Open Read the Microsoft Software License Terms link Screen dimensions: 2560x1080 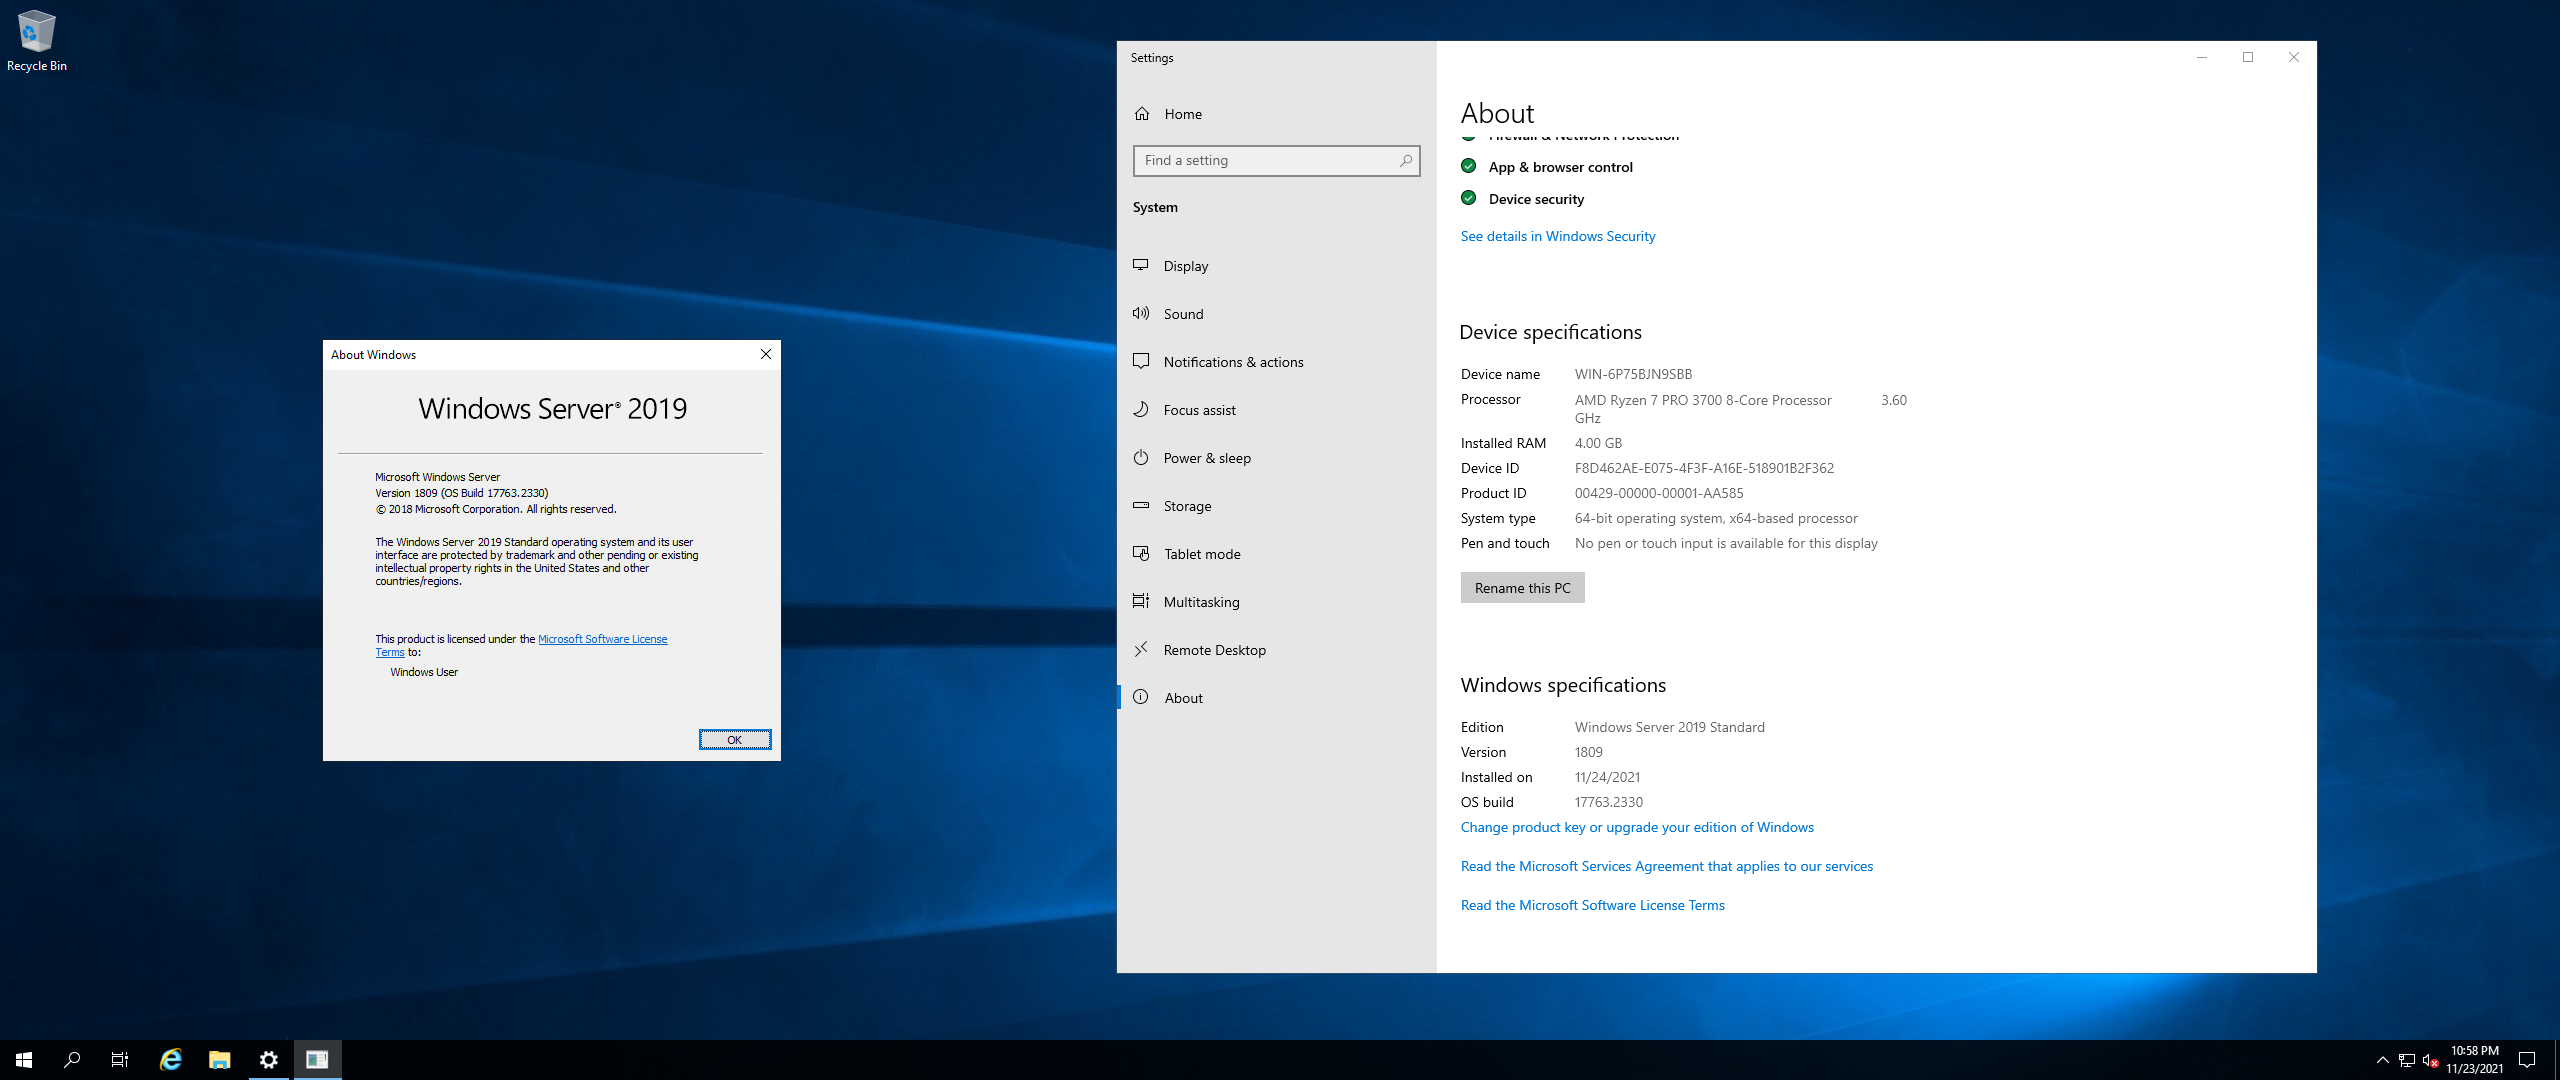point(1593,906)
